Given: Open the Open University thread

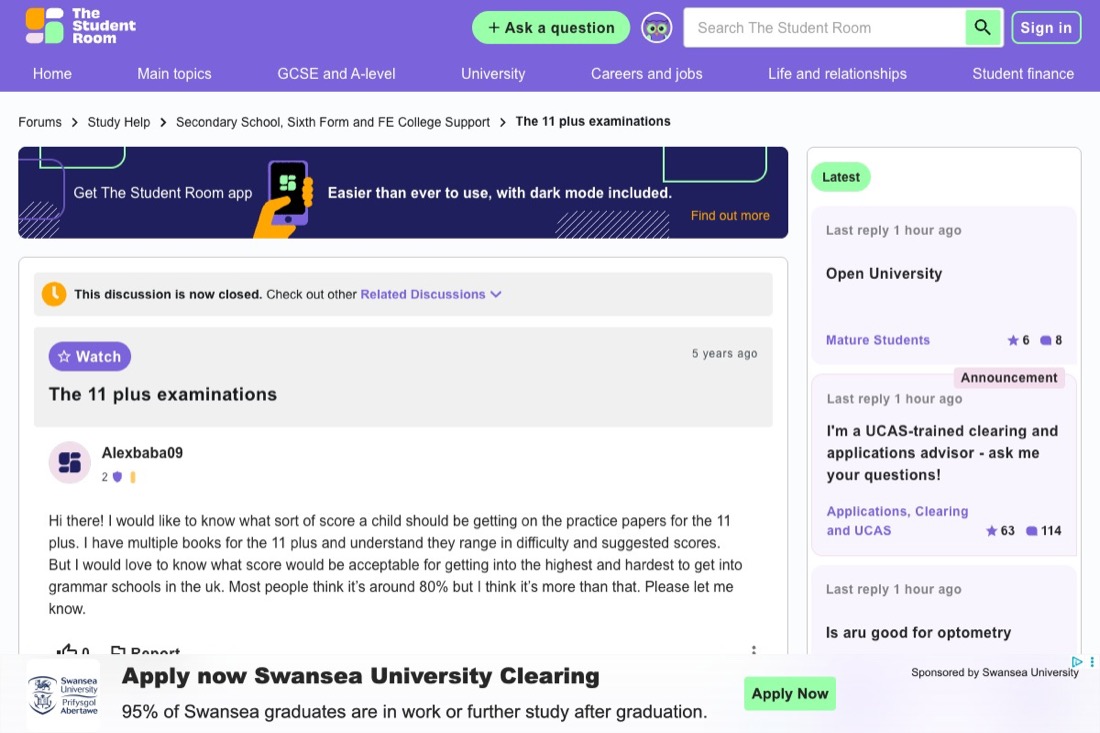Looking at the screenshot, I should (x=883, y=274).
